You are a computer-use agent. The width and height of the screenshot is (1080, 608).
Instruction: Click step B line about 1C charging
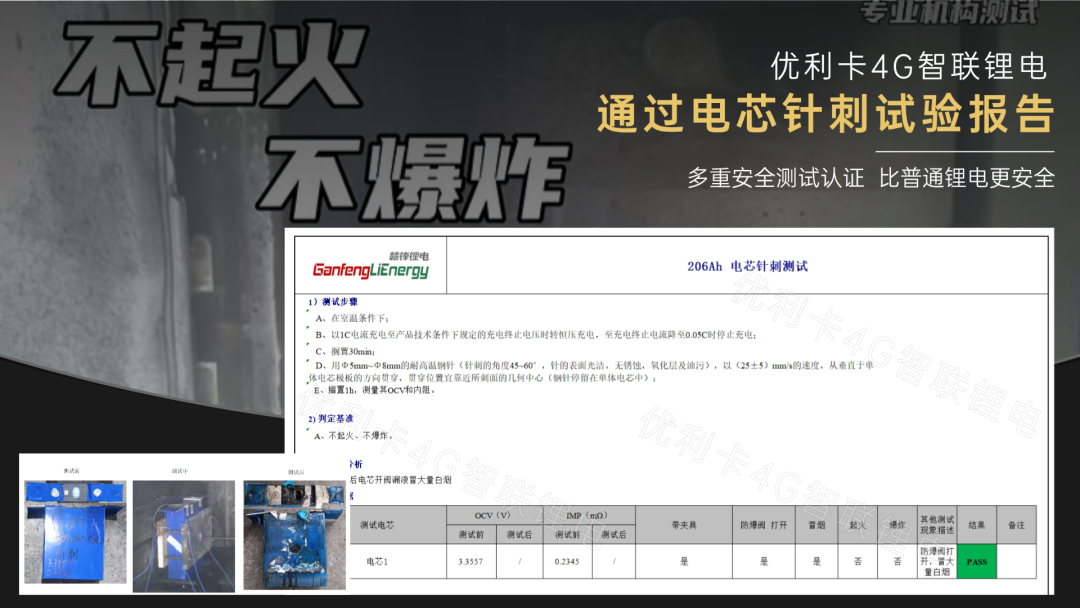tap(536, 335)
